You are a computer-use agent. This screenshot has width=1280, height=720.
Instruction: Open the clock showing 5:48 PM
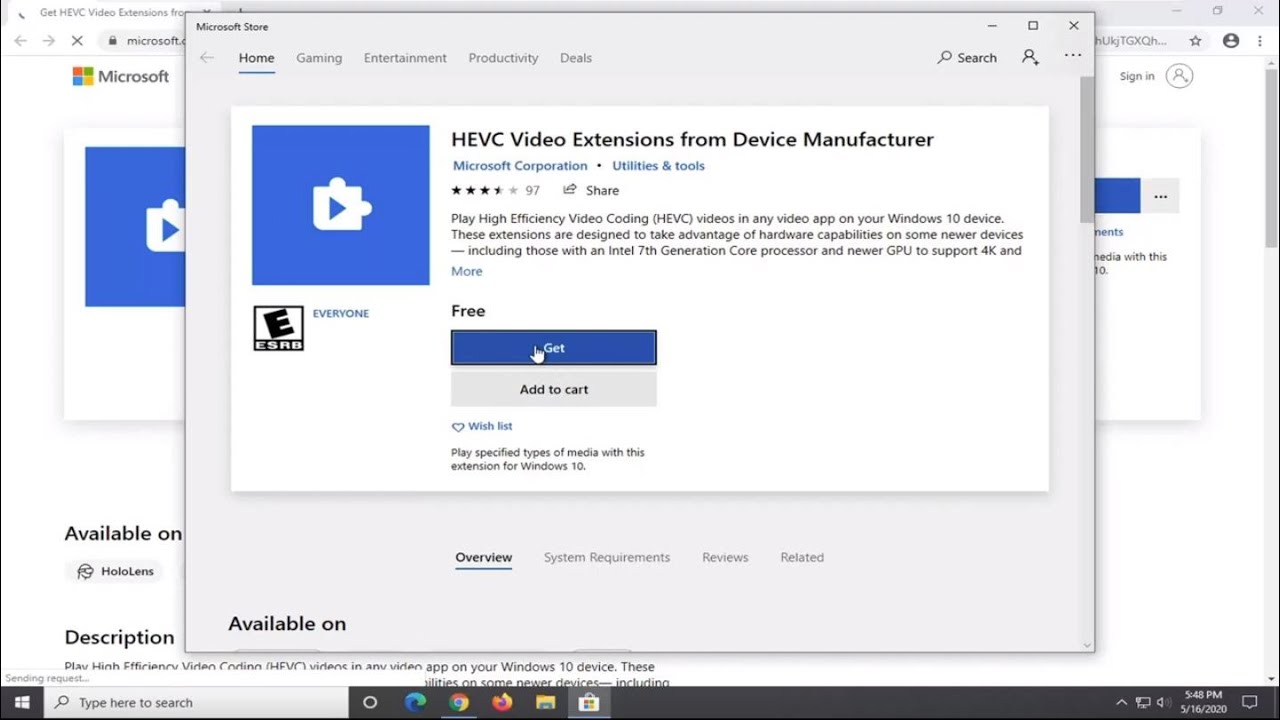coord(1202,702)
